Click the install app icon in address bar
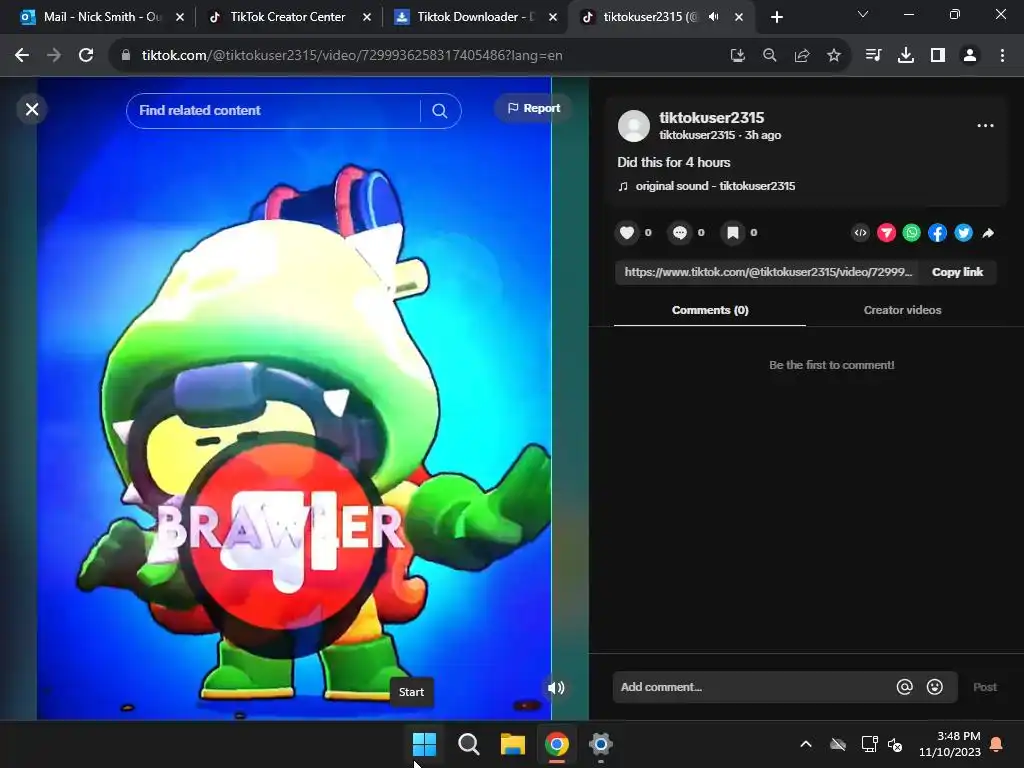 click(737, 56)
